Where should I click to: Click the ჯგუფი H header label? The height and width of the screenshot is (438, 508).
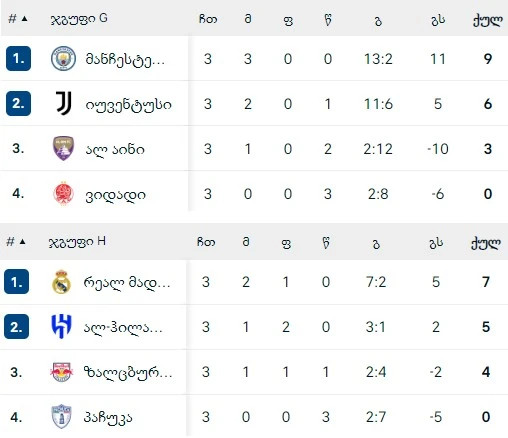point(77,242)
